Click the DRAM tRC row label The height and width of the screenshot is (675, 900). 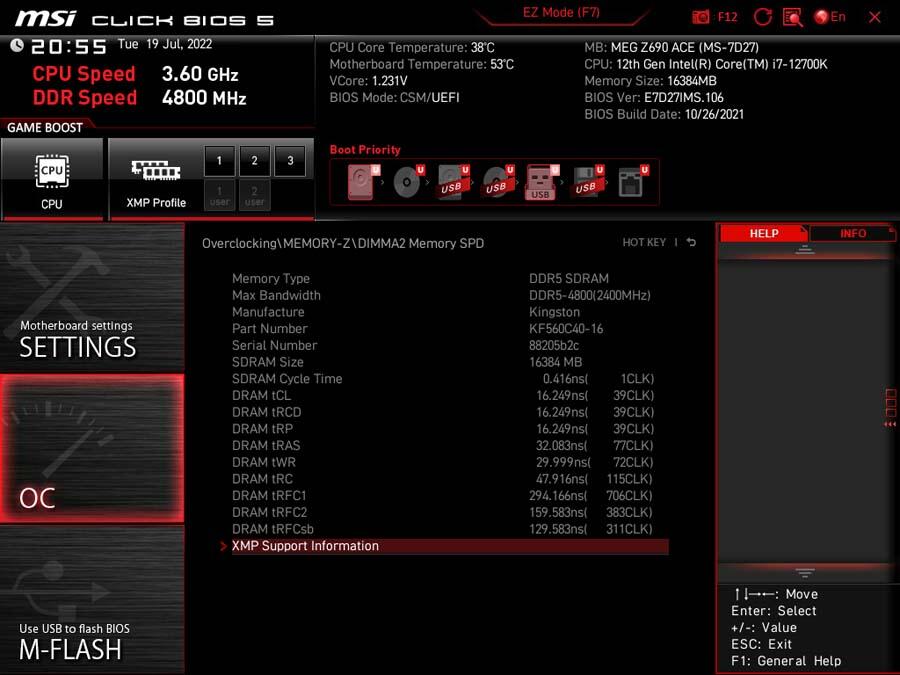click(262, 479)
